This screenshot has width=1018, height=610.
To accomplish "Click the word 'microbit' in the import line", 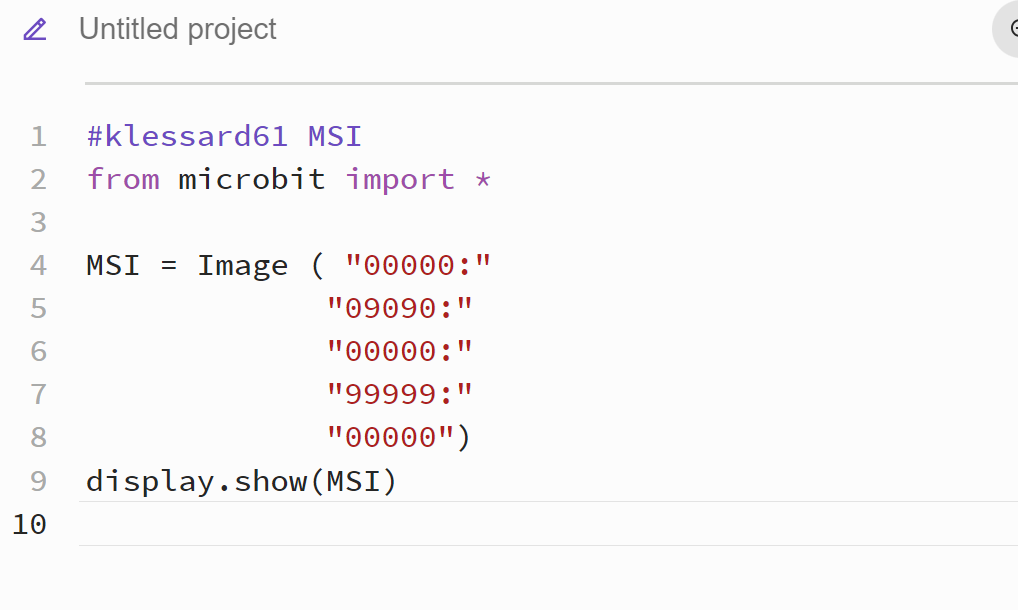I will coord(252,179).
